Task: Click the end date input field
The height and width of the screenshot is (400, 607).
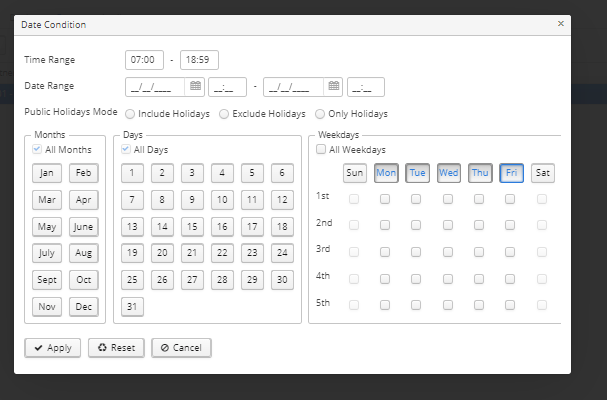Action: [x=294, y=87]
